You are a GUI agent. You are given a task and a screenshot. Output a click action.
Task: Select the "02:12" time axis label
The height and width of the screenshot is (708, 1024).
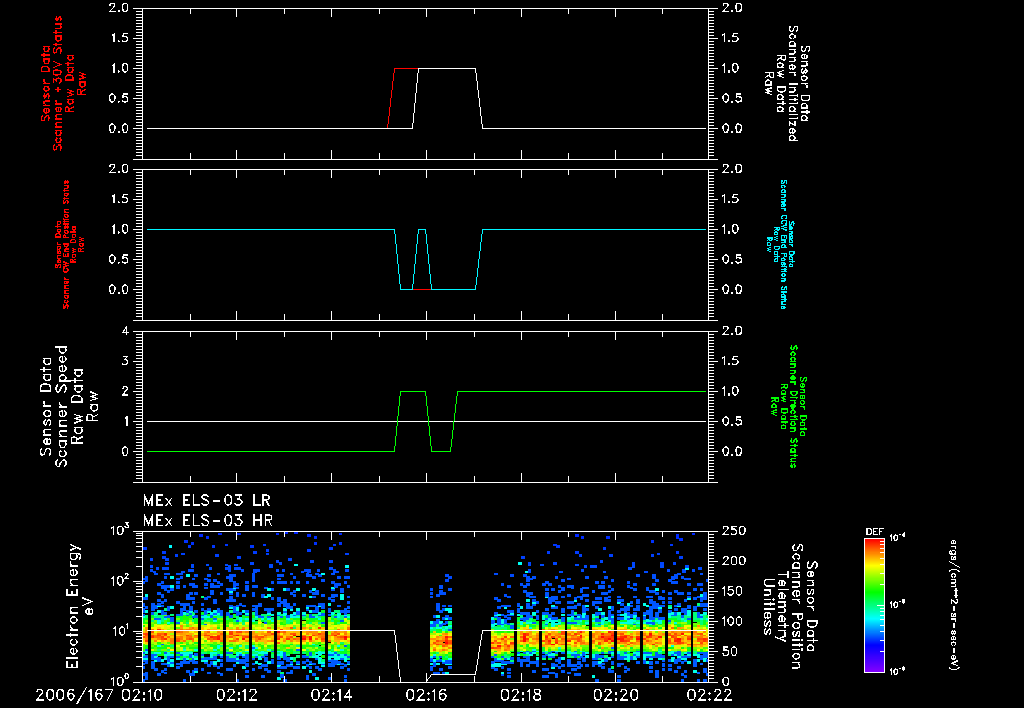(236, 695)
